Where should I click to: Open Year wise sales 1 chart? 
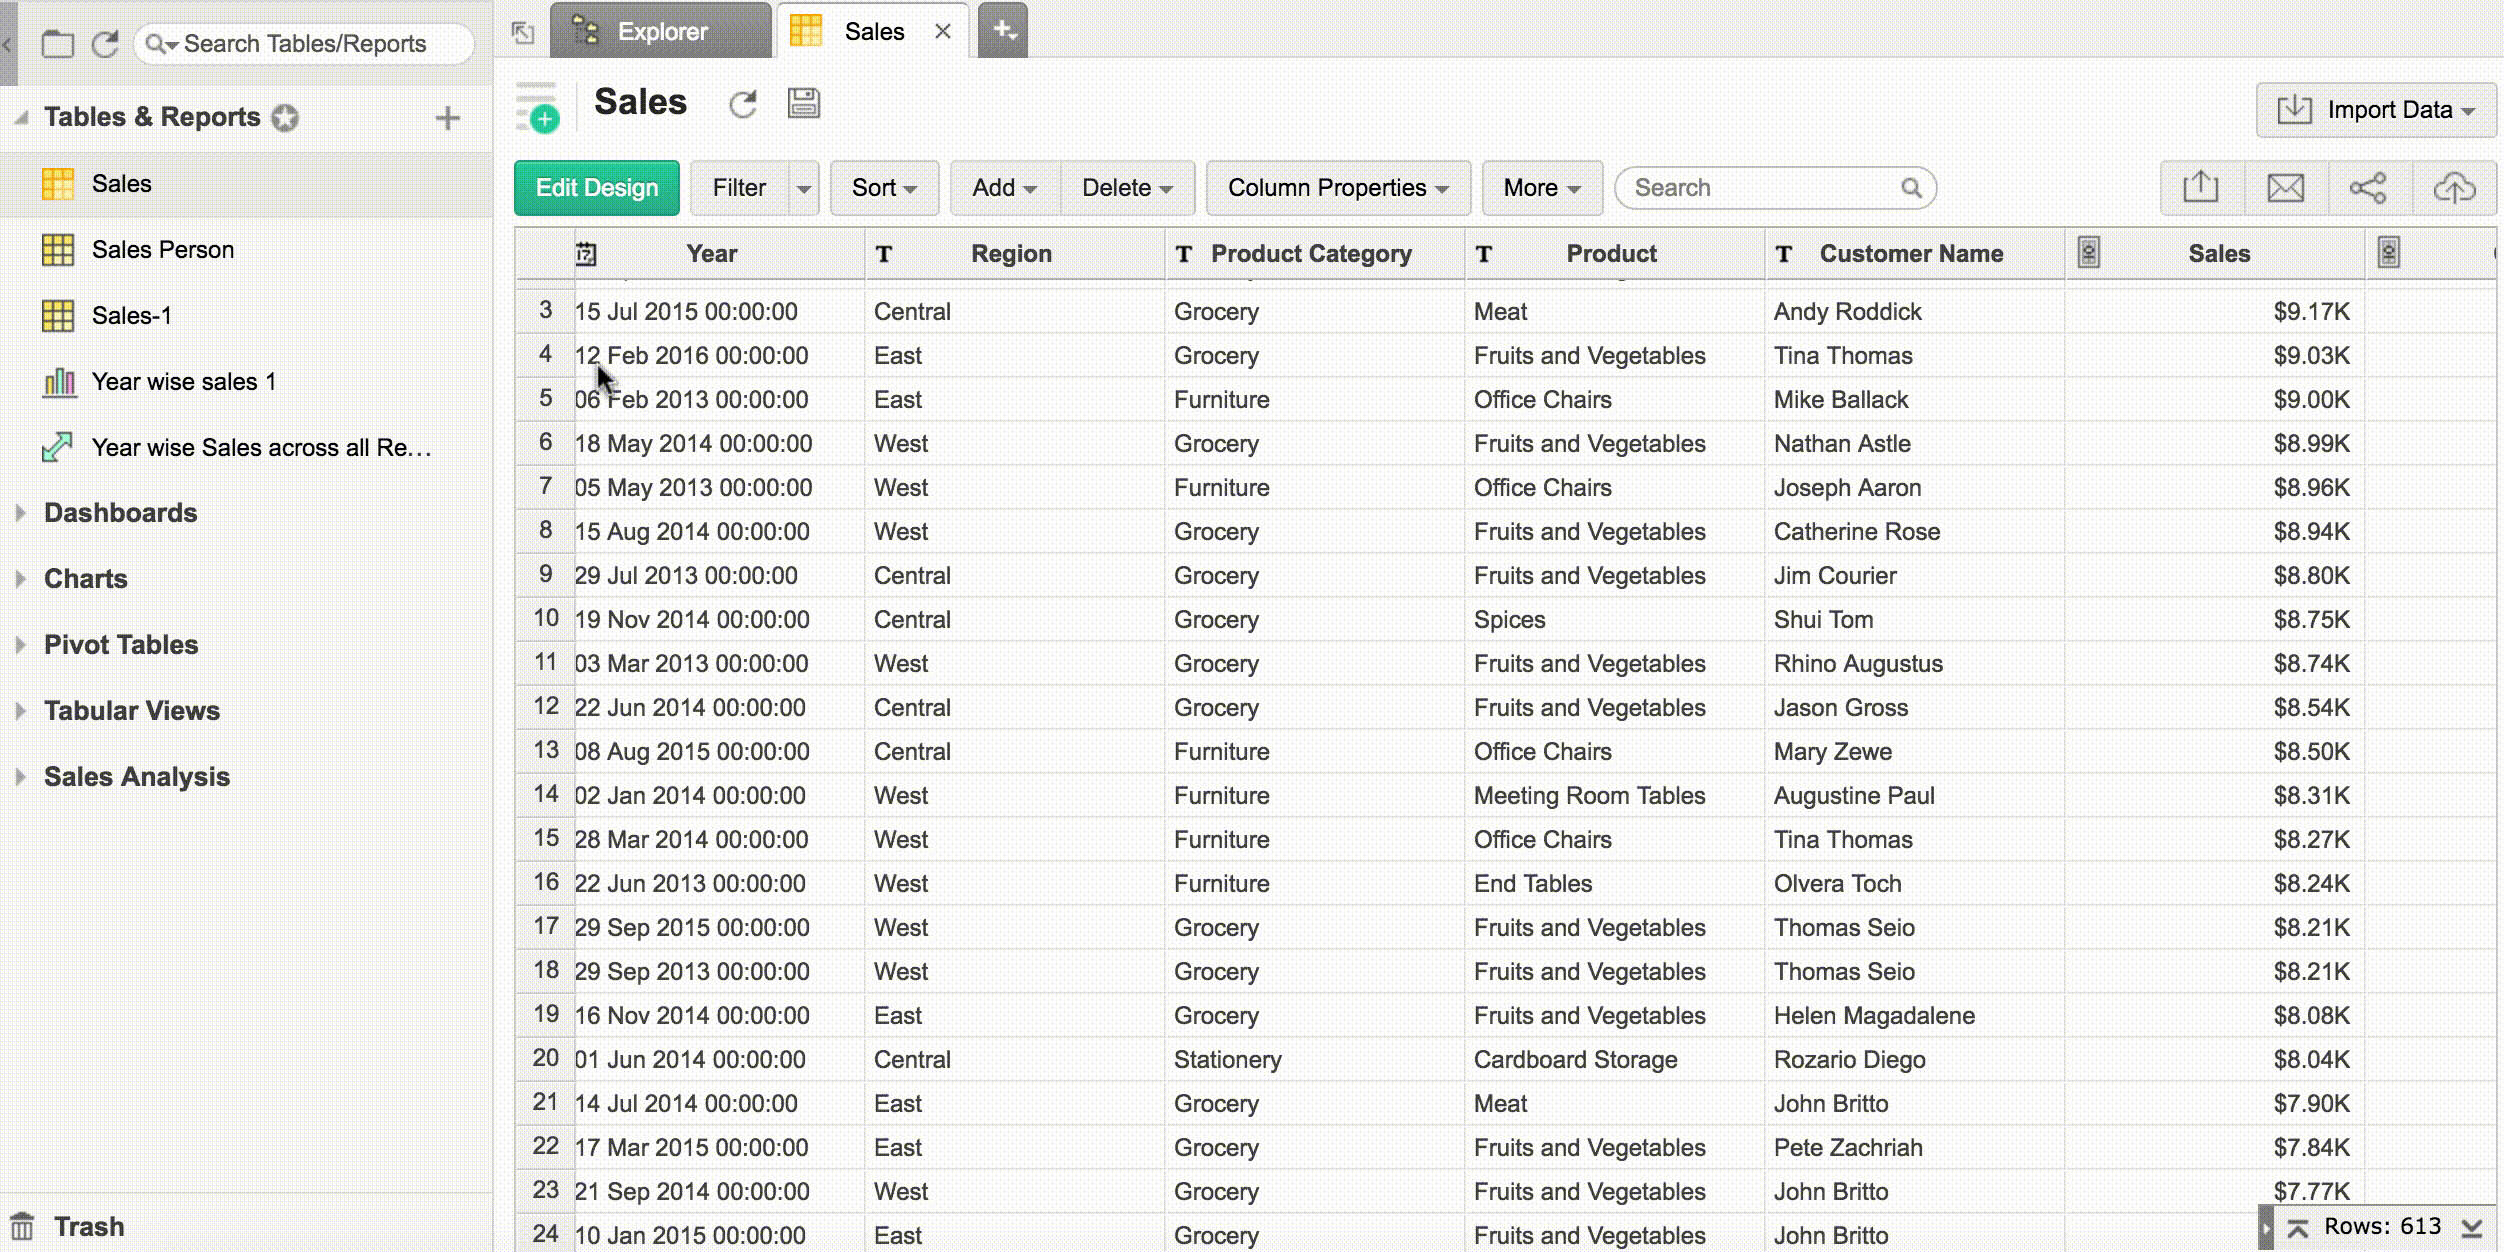183,382
